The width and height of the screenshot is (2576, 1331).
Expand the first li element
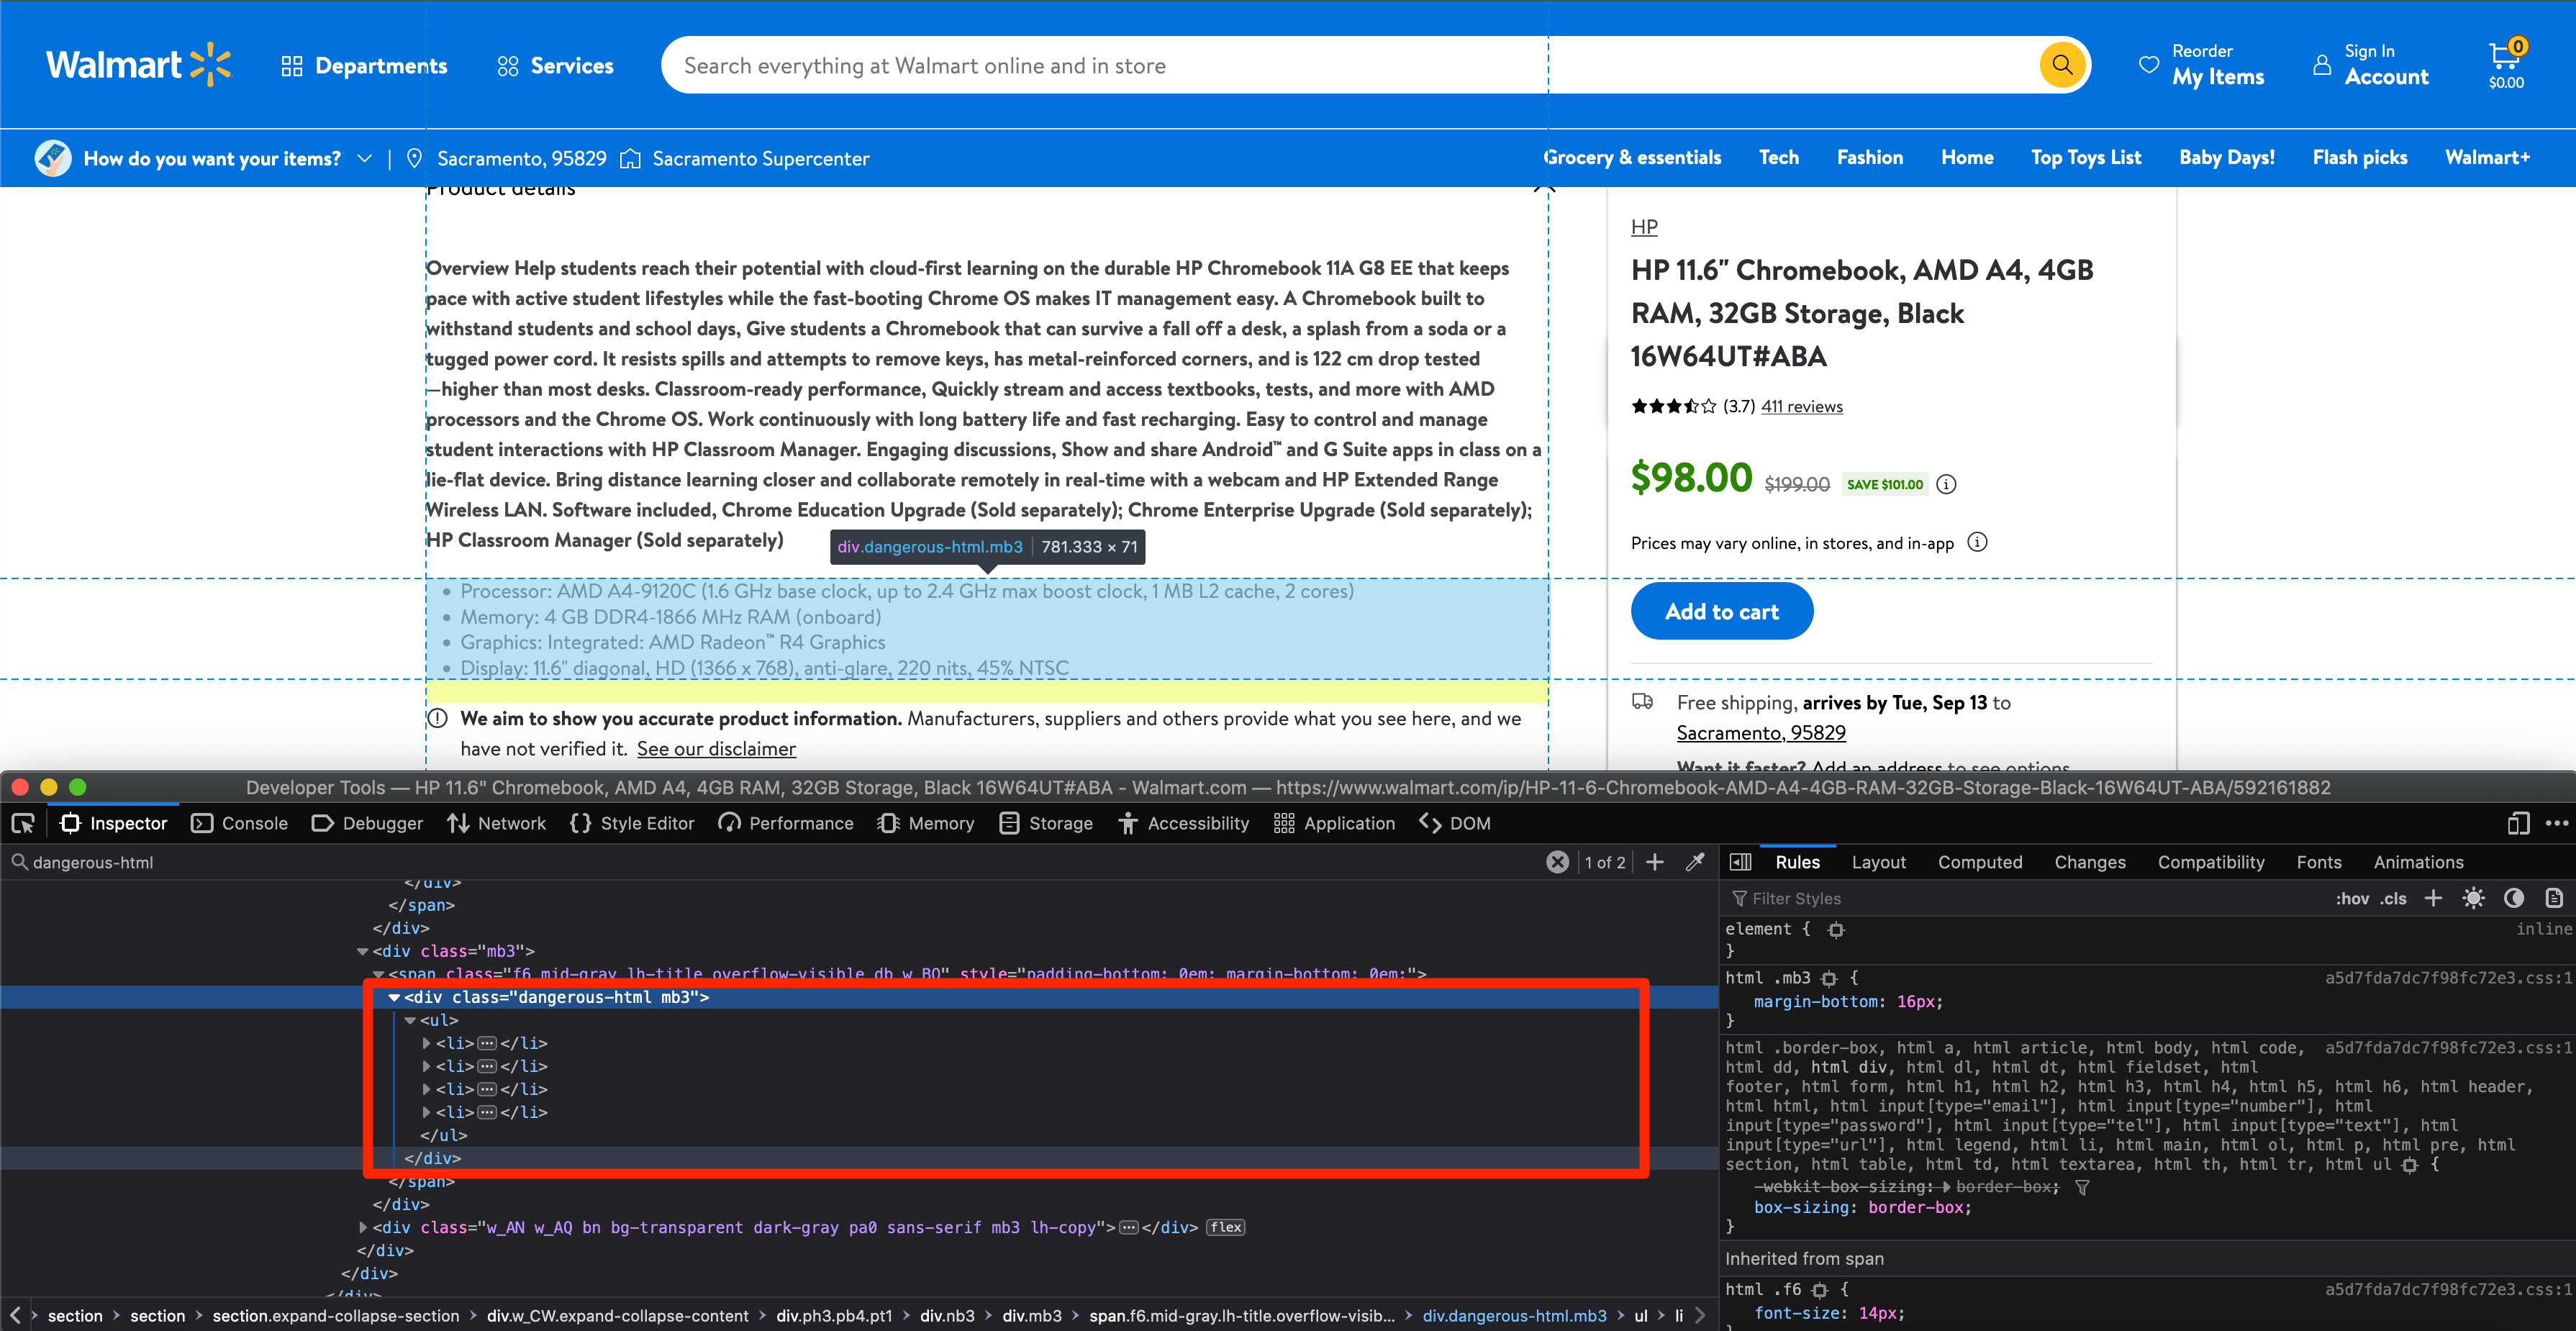(x=426, y=1043)
